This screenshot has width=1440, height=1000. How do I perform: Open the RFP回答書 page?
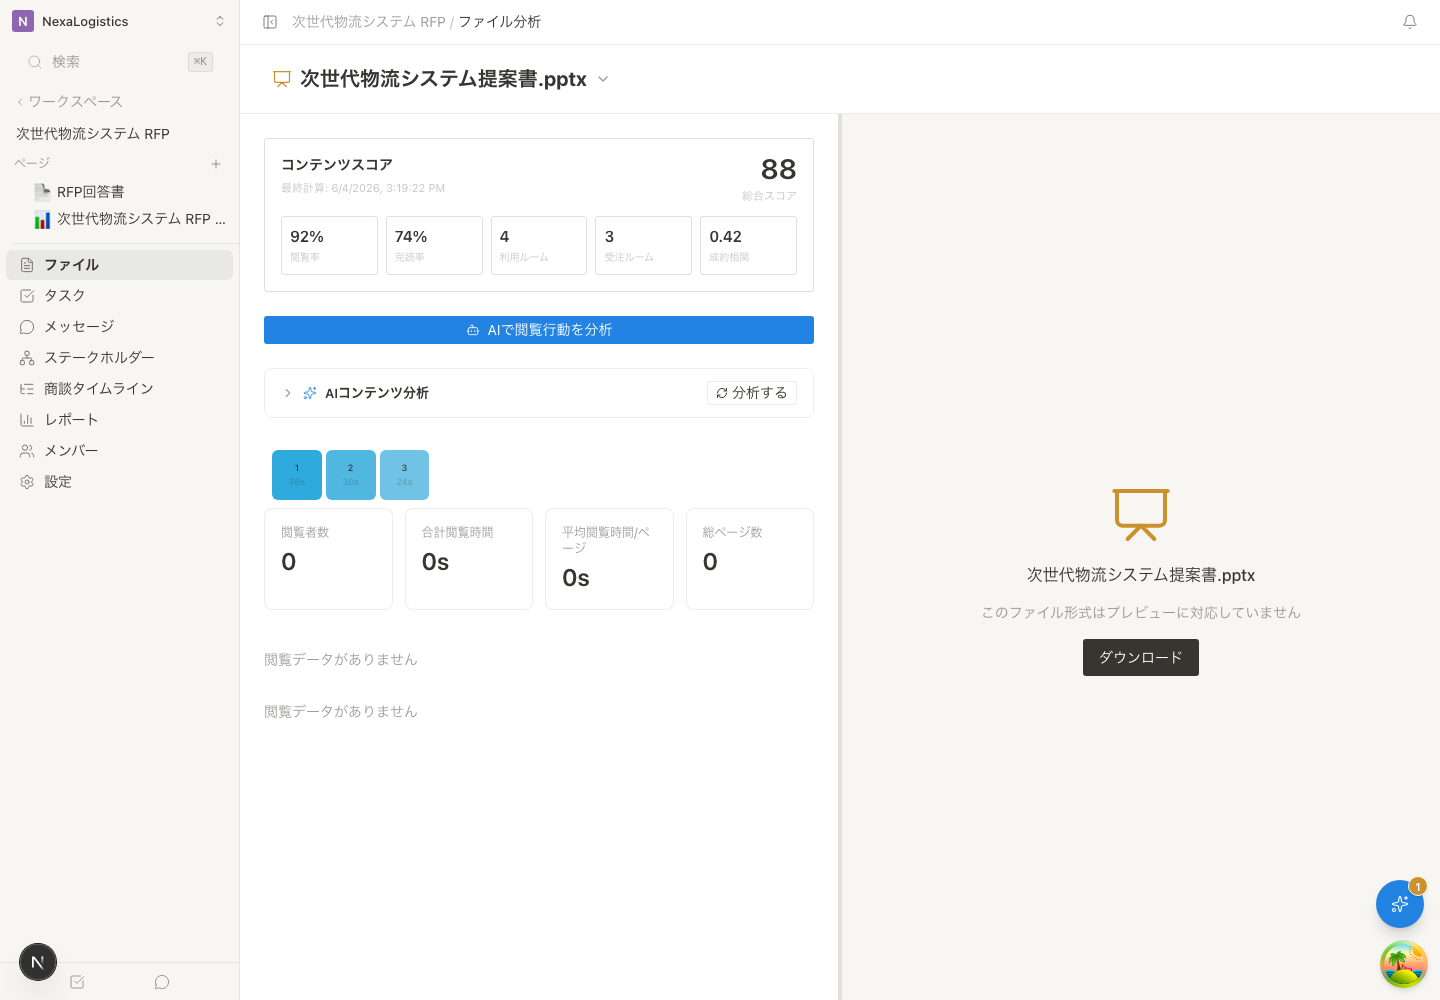pyautogui.click(x=90, y=192)
